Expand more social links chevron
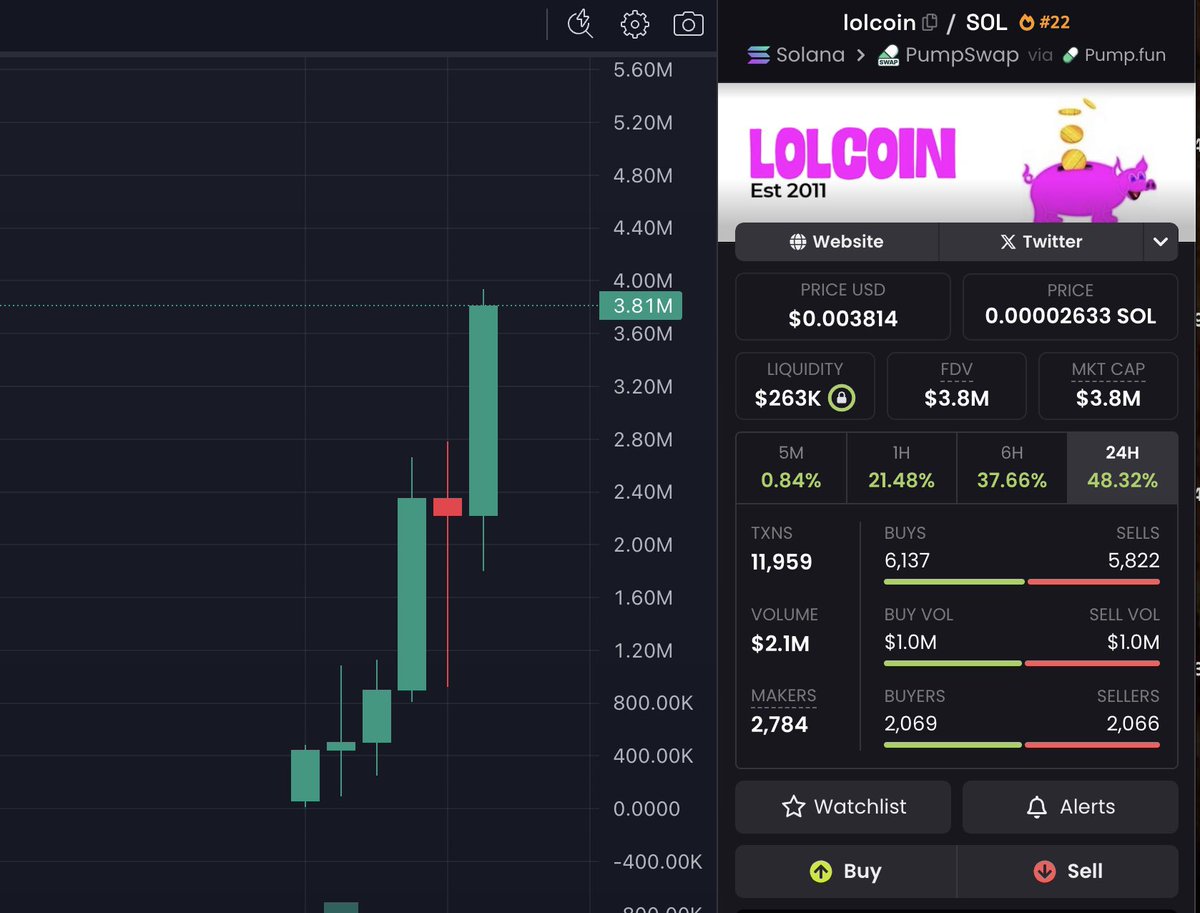The width and height of the screenshot is (1200, 913). coord(1160,241)
